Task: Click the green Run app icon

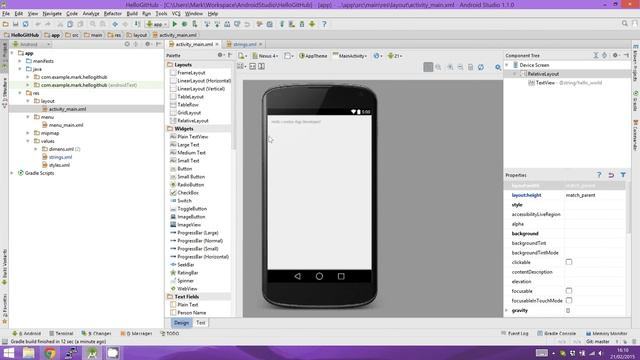Action: tap(174, 24)
